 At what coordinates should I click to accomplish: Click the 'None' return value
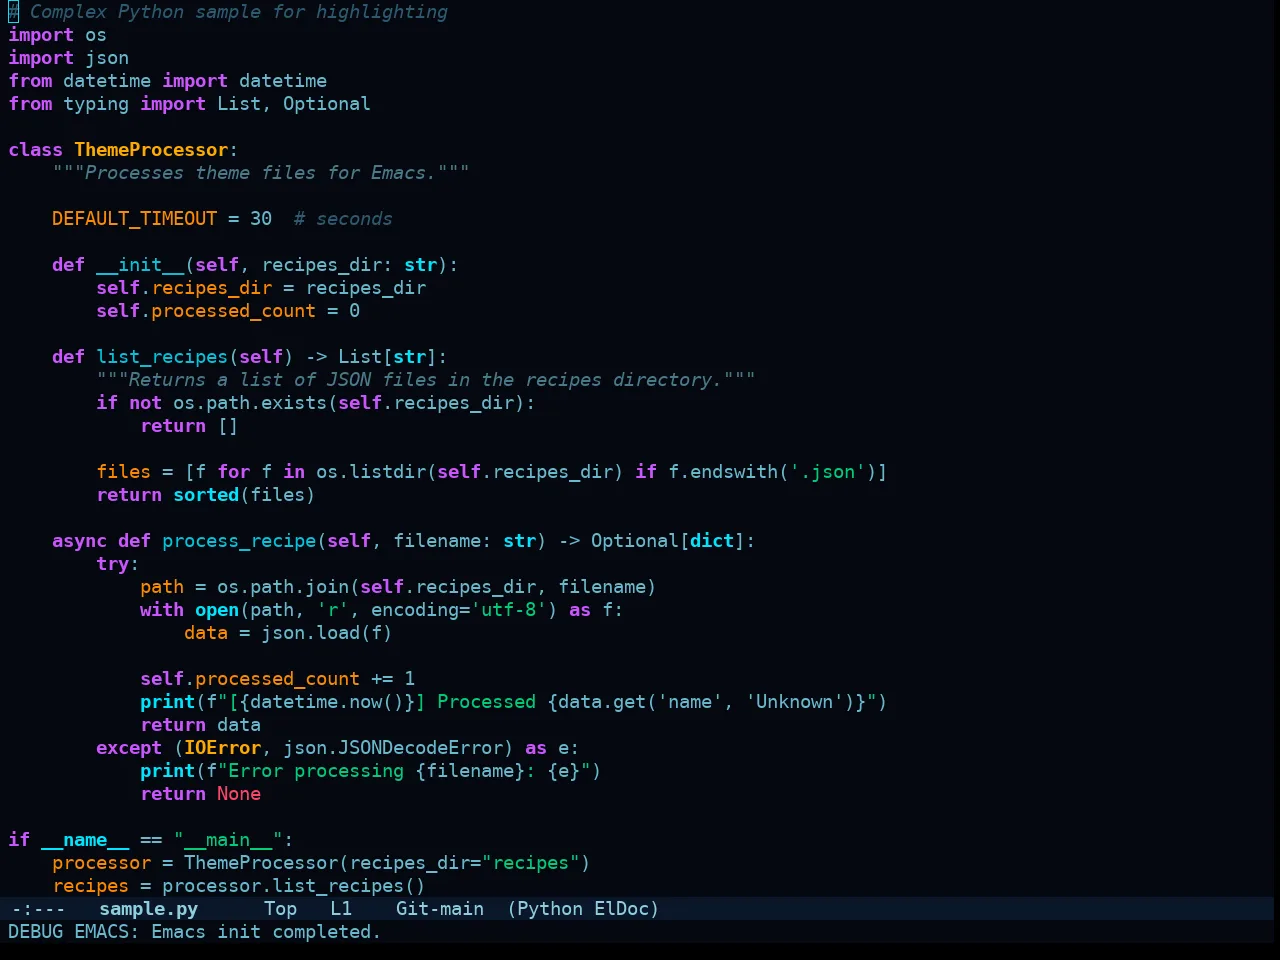coord(239,794)
